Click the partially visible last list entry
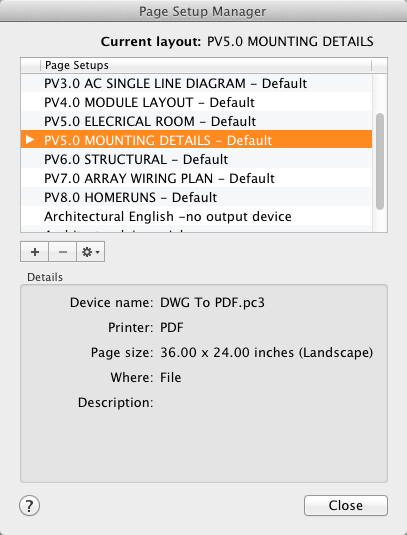The height and width of the screenshot is (535, 407). 197,229
